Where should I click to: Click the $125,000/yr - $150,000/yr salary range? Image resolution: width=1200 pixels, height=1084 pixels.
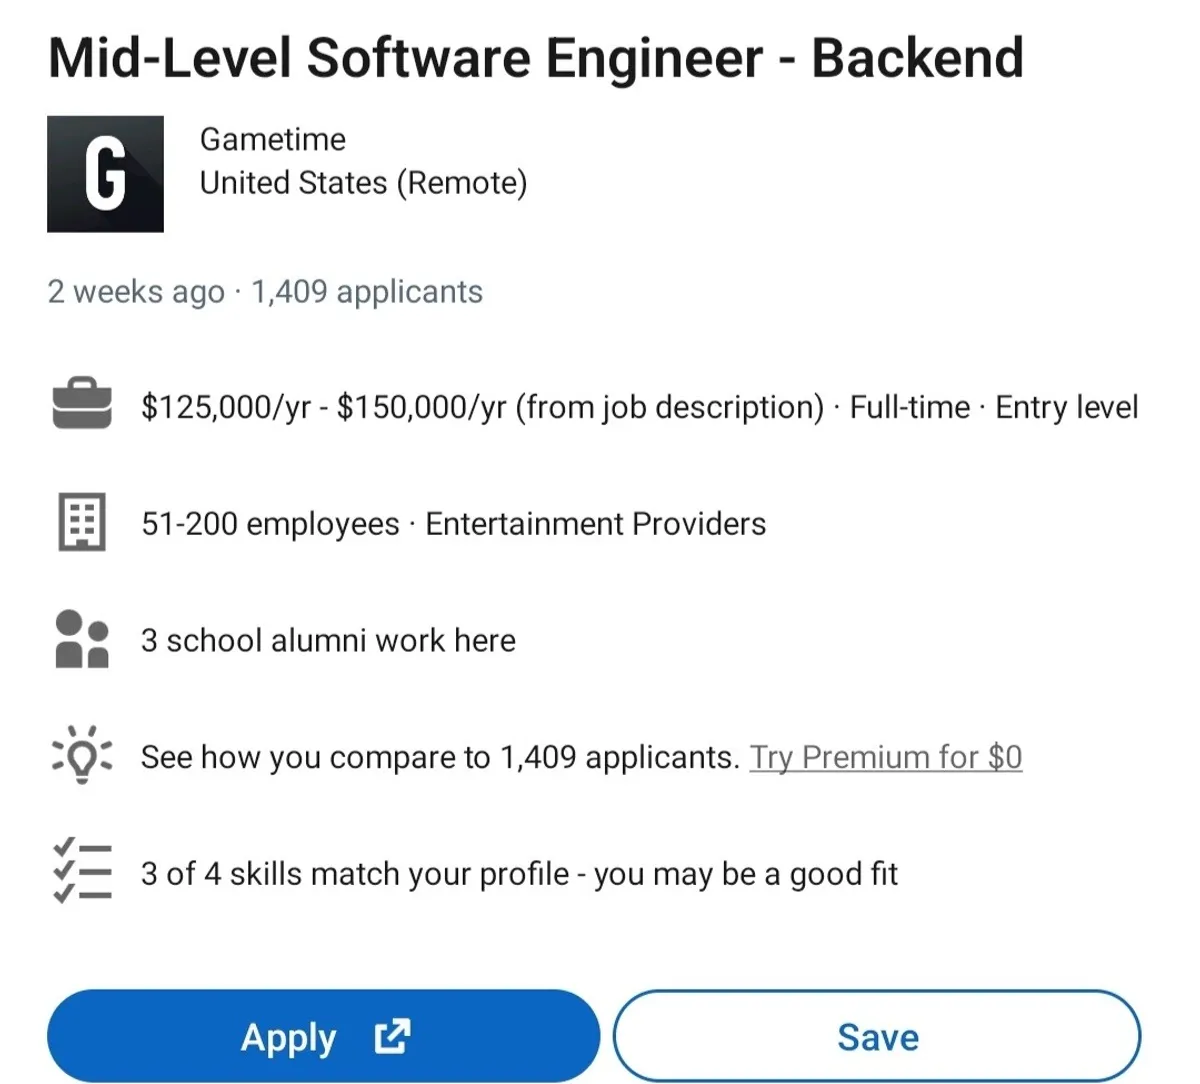[324, 407]
